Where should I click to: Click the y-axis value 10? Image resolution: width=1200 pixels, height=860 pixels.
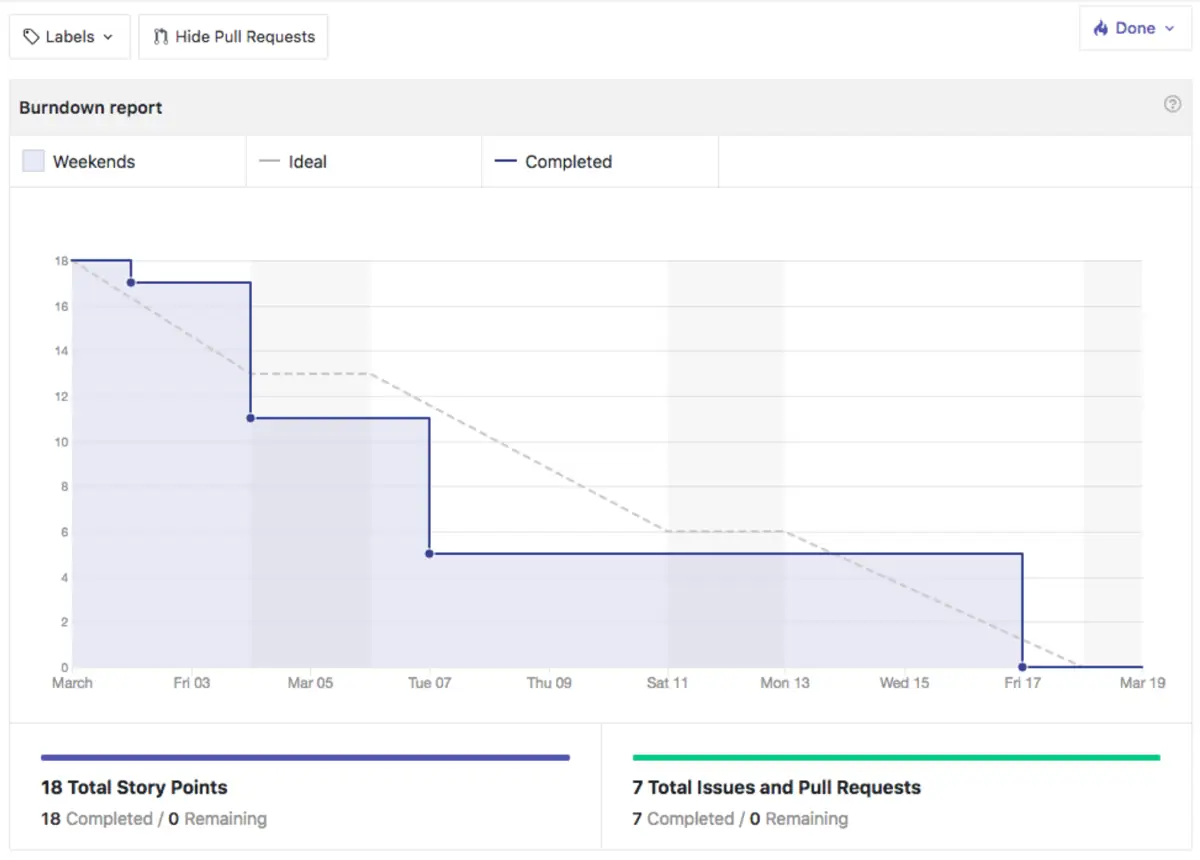point(61,442)
